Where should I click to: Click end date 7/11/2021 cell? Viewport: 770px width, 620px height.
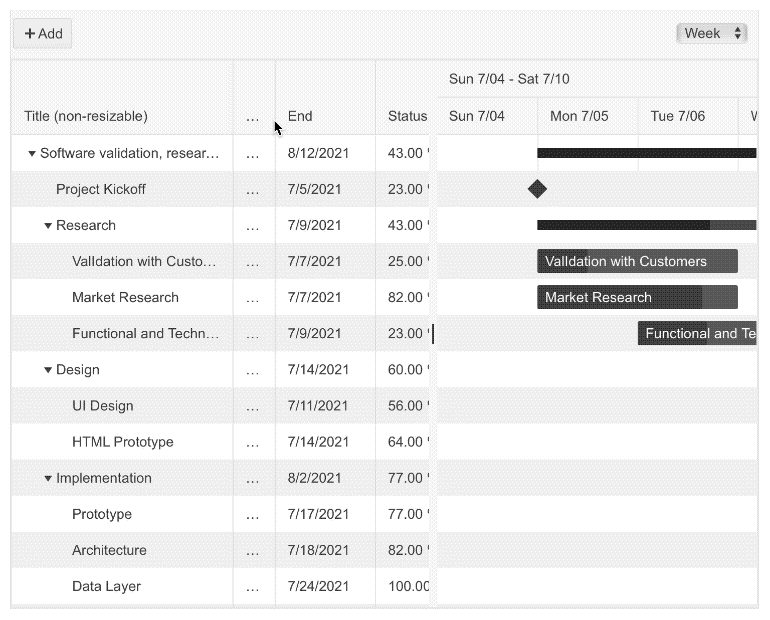326,406
